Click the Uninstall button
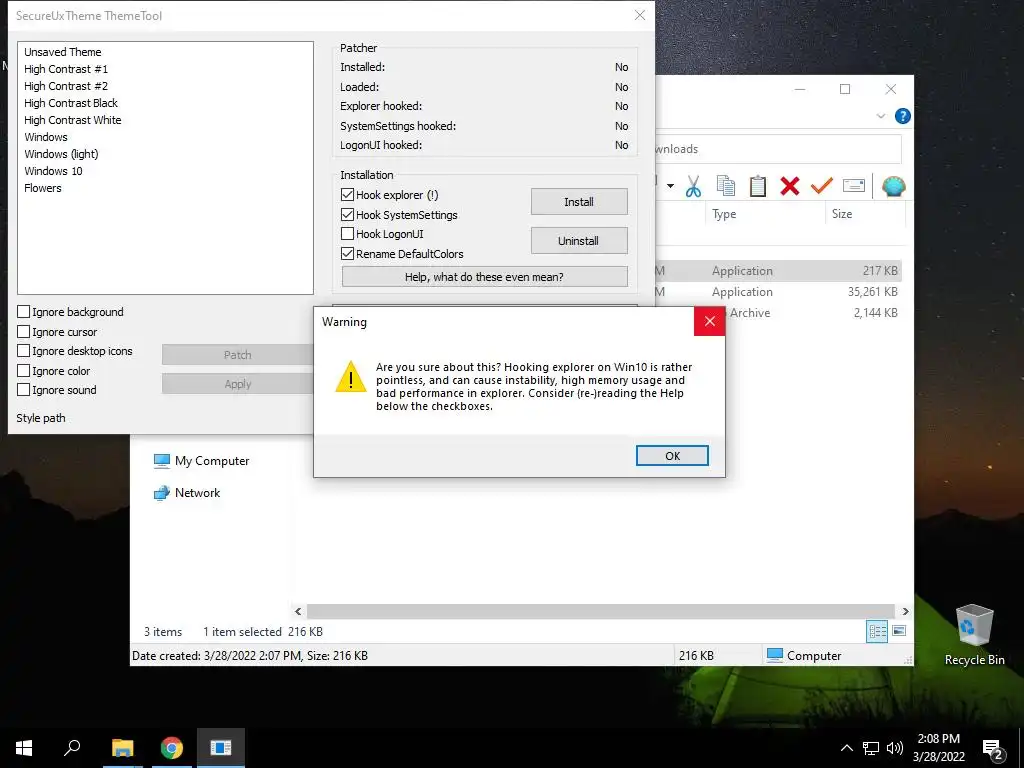Screen dimensions: 1024x768 click(x=579, y=240)
